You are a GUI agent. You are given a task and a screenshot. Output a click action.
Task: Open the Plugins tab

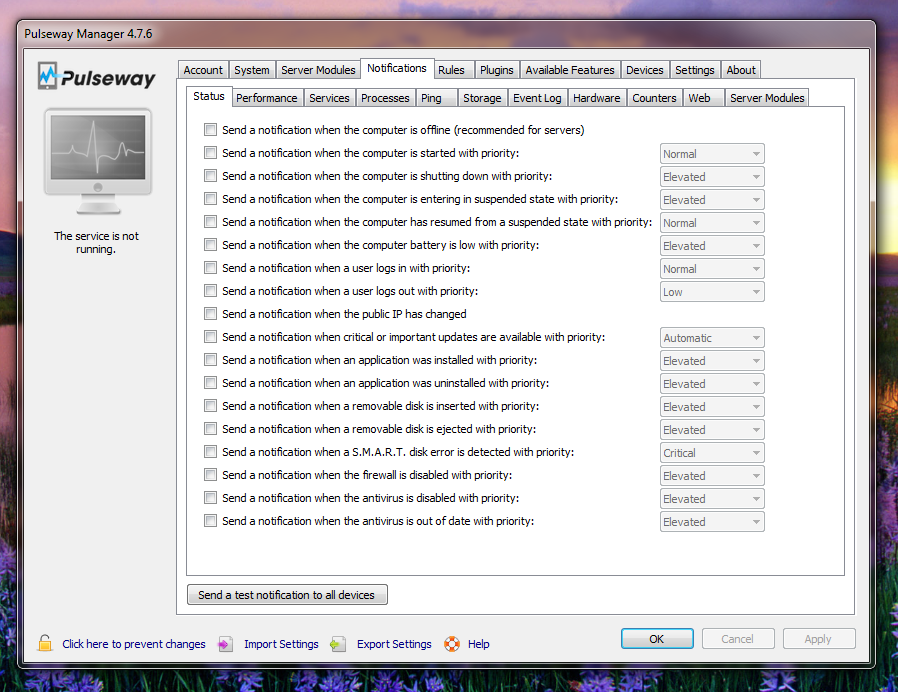point(497,70)
